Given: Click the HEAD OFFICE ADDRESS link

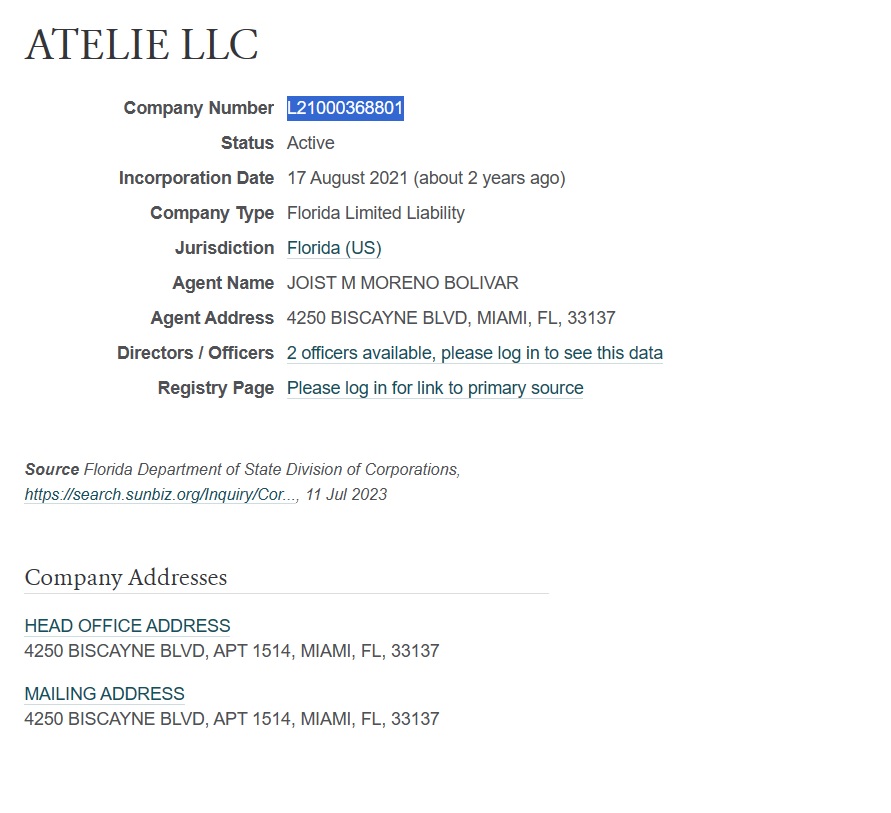Looking at the screenshot, I should 127,626.
